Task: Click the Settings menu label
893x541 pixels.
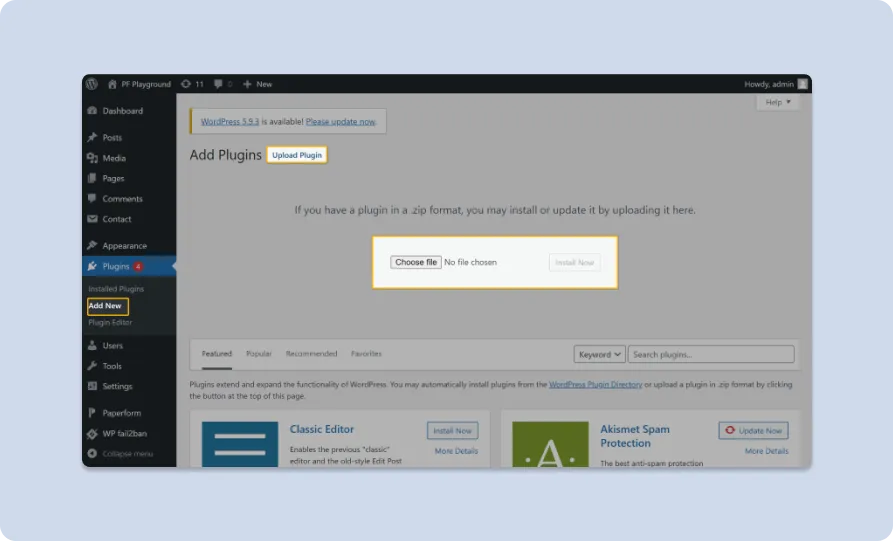Action: (117, 386)
